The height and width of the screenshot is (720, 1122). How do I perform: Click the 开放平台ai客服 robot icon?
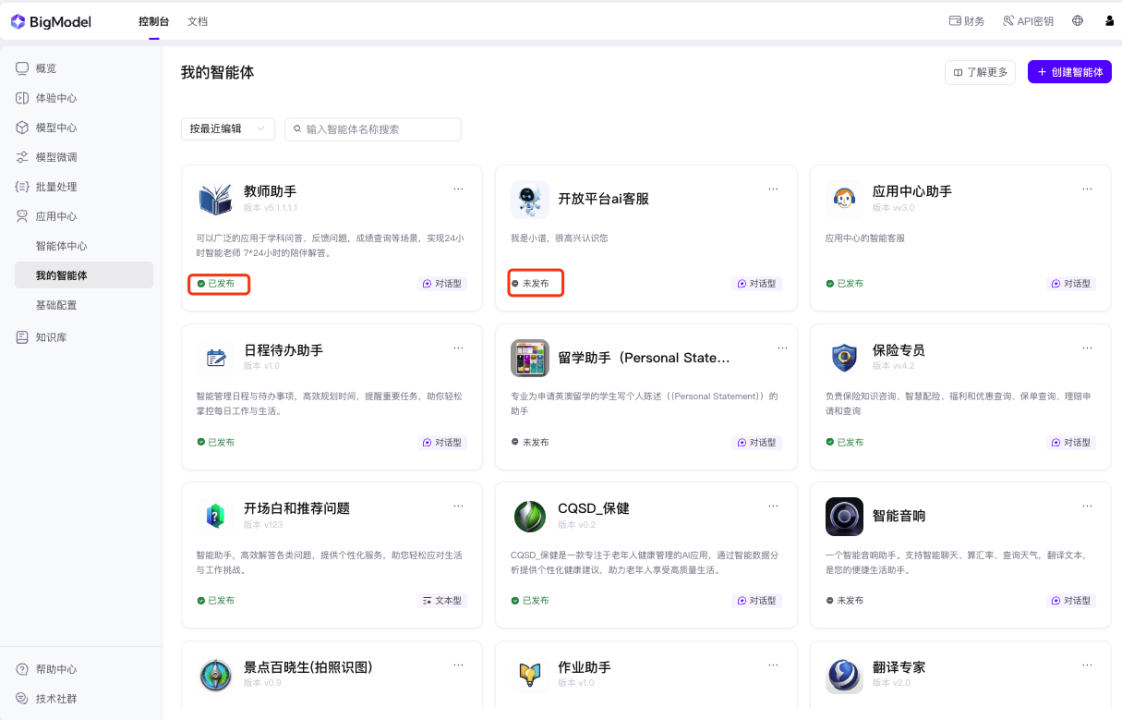coord(530,199)
